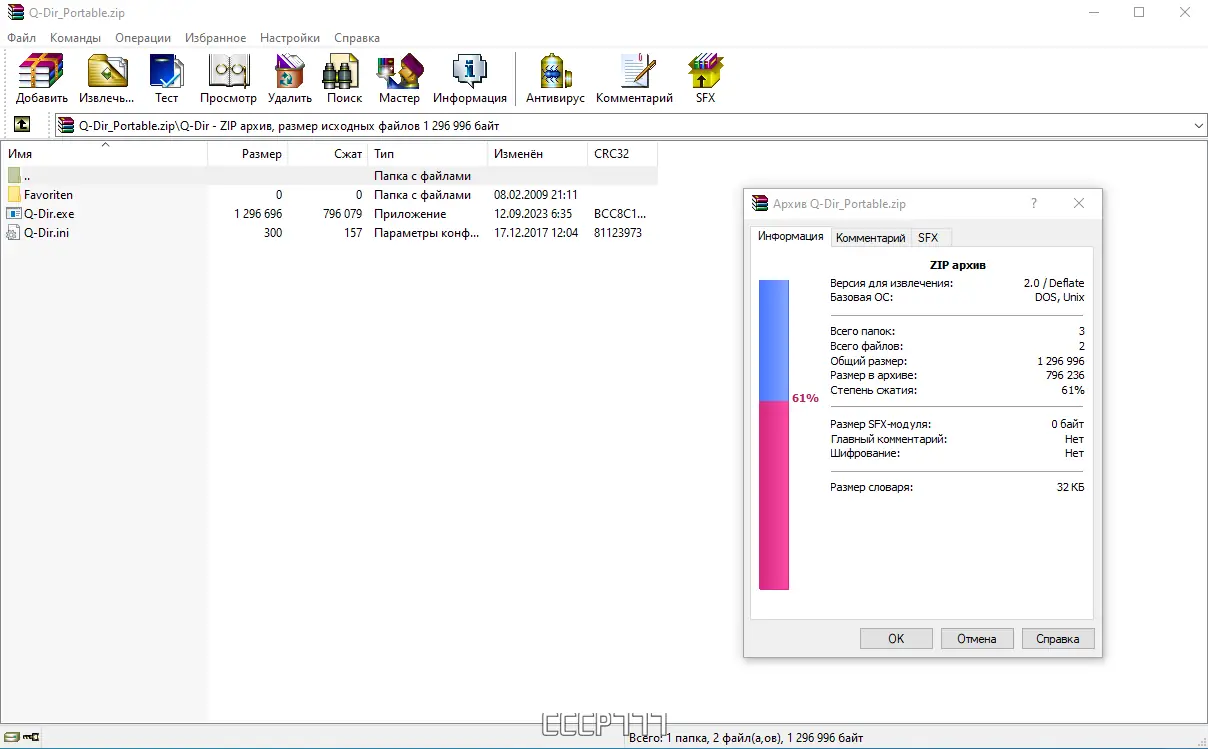Viewport: 1208px width, 749px height.
Task: Sort by the Размер column header
Action: coord(247,154)
